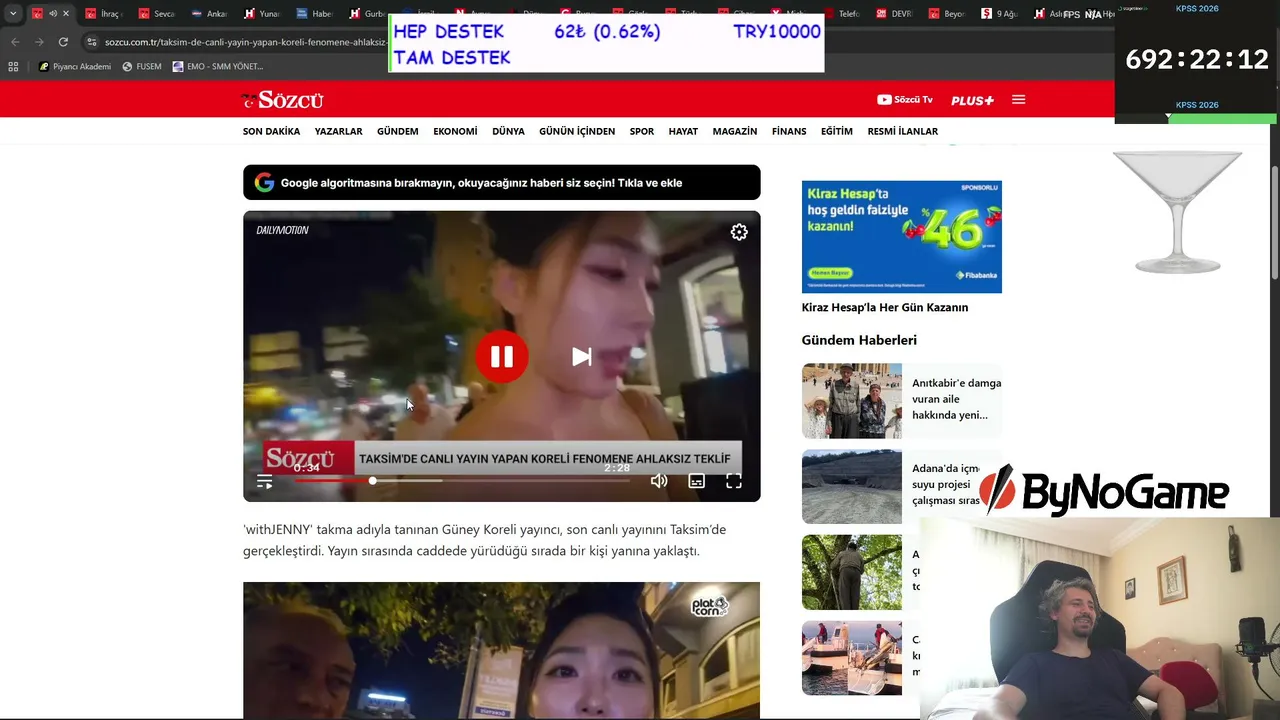
Task: Switch to the Ankar tab
Action: click(x=210, y=14)
